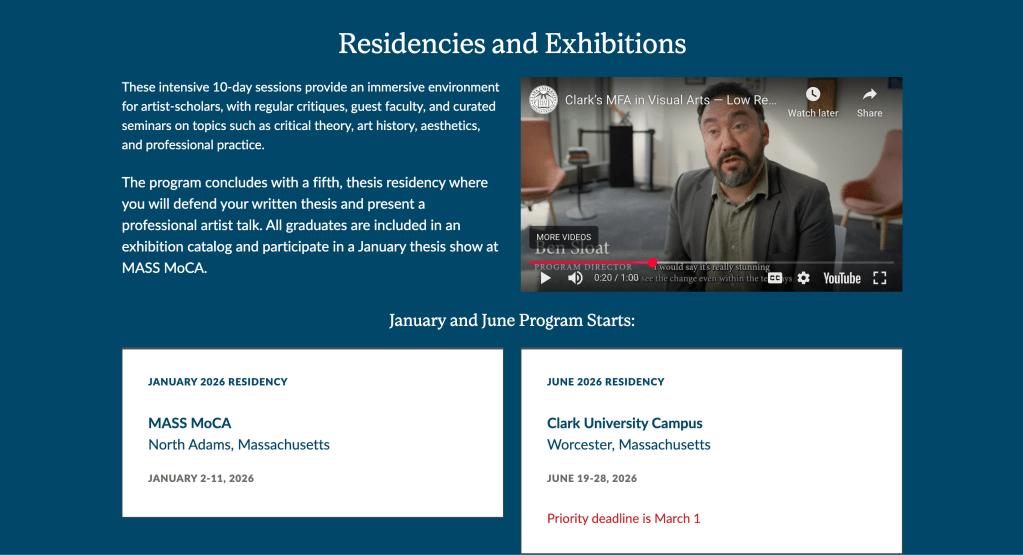Click the Clark University channel seal icon
This screenshot has height=555, width=1023.
(544, 100)
